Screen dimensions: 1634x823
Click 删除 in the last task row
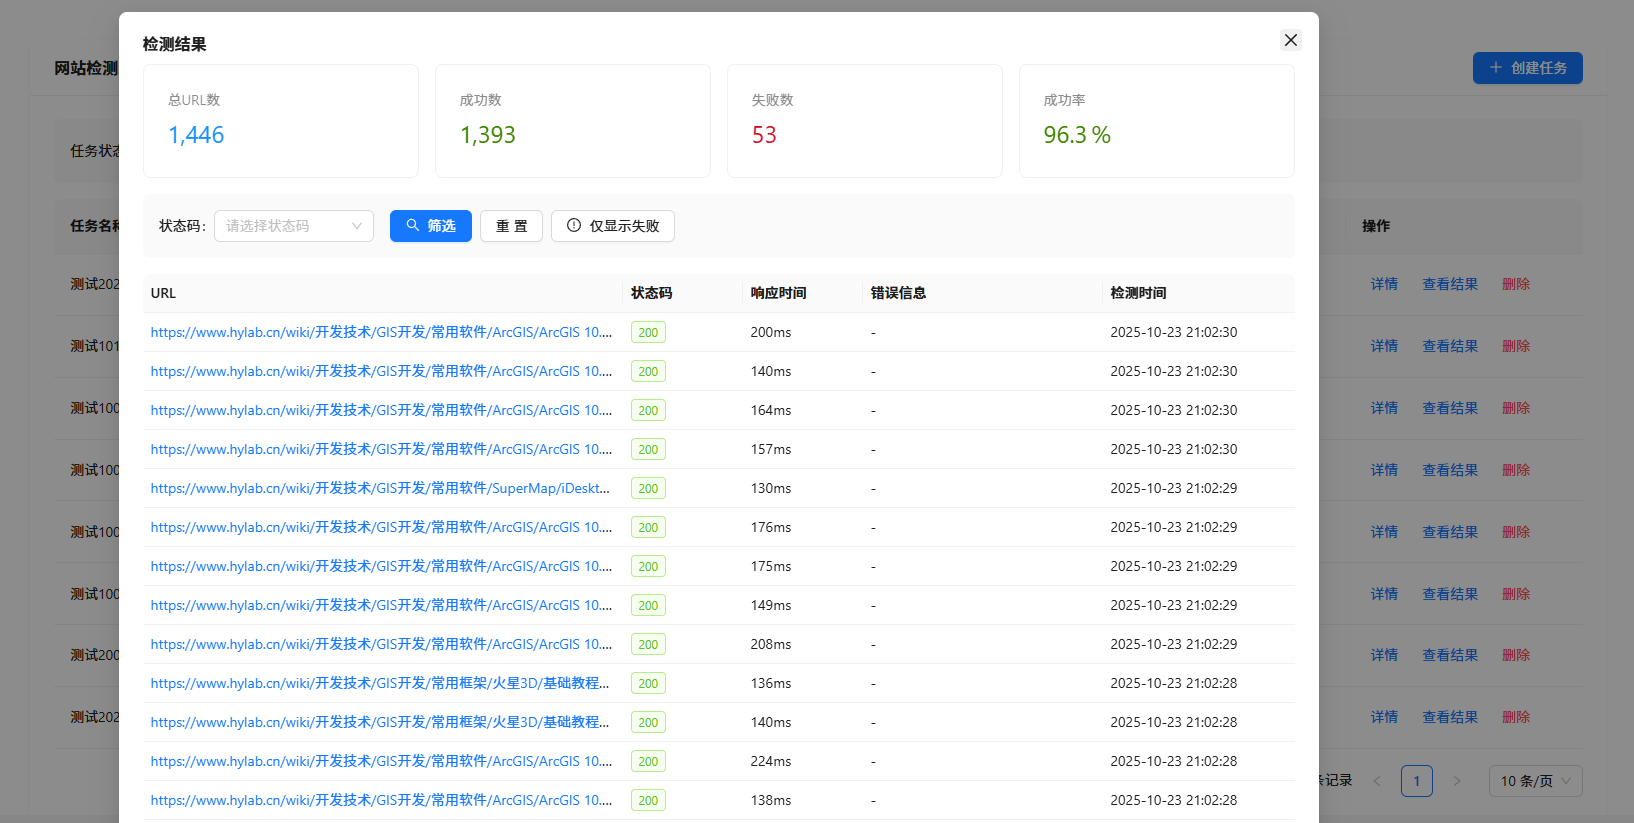[x=1516, y=717]
